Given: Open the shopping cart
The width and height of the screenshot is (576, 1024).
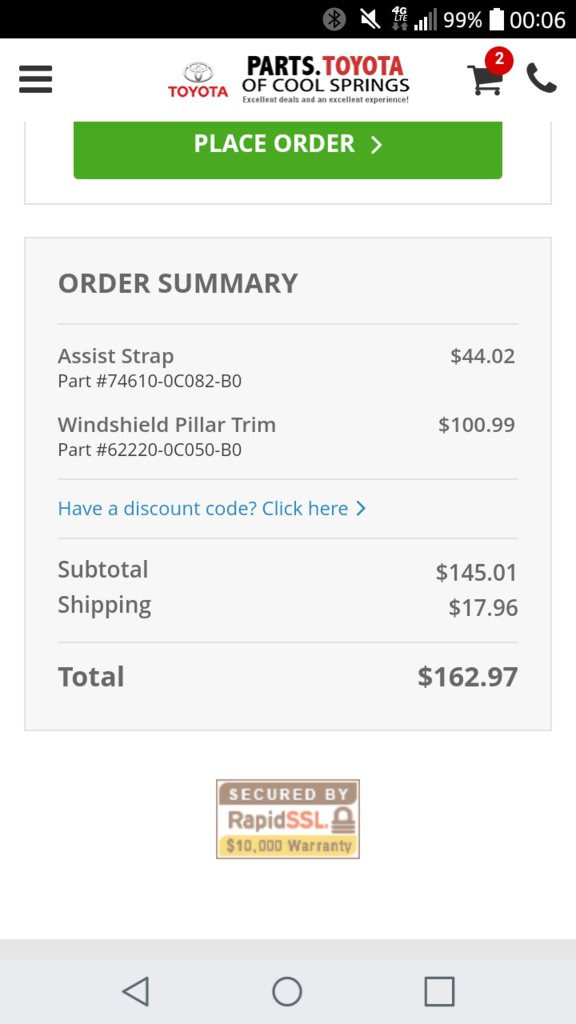Looking at the screenshot, I should (485, 80).
